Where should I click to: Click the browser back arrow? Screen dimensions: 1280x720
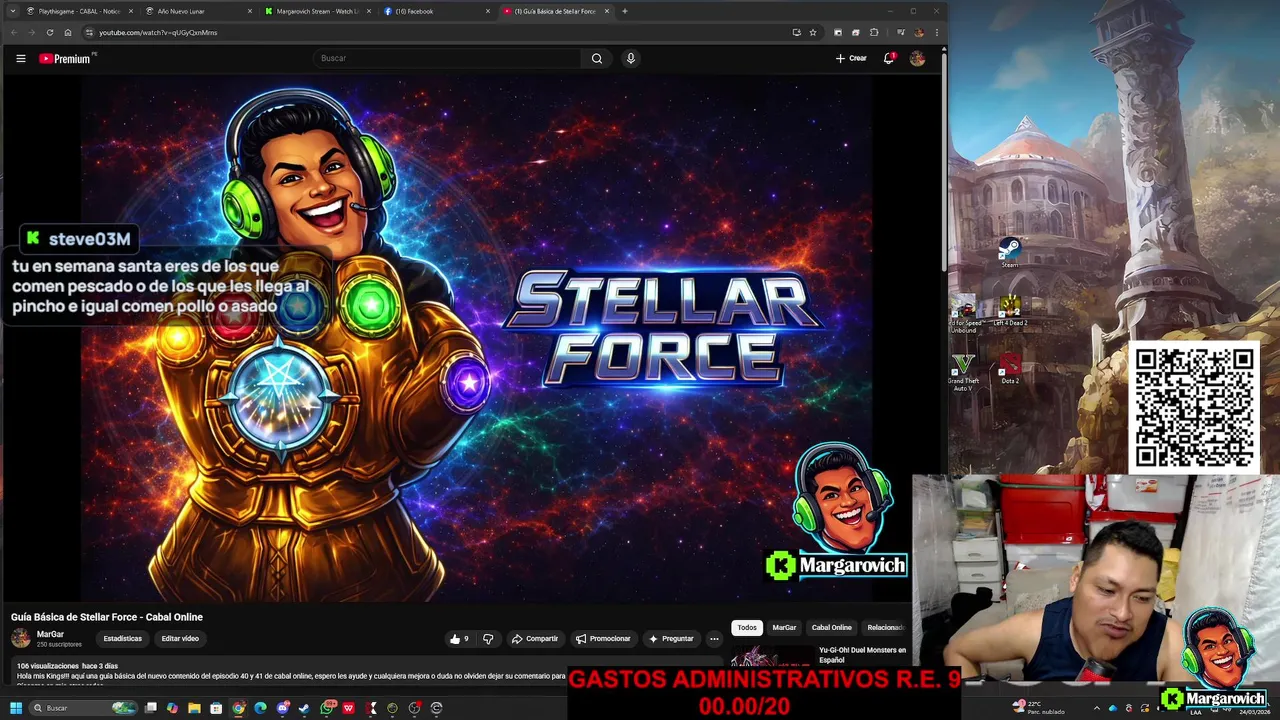point(14,32)
